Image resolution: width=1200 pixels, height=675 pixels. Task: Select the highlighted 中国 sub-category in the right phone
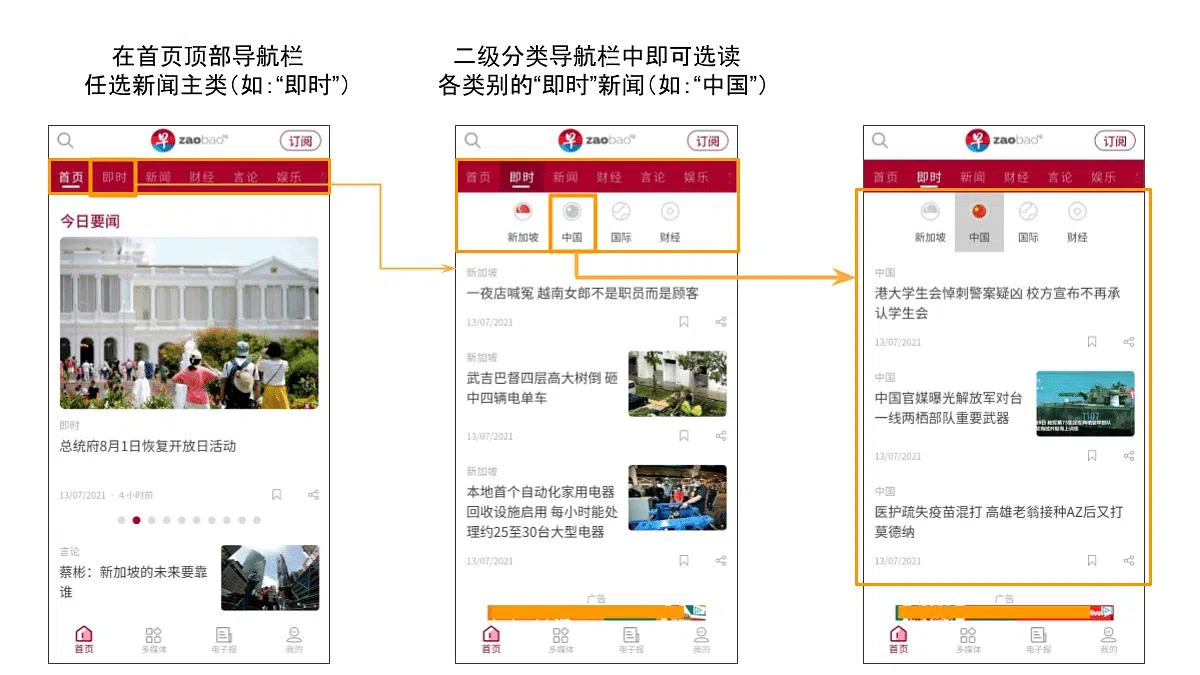979,222
